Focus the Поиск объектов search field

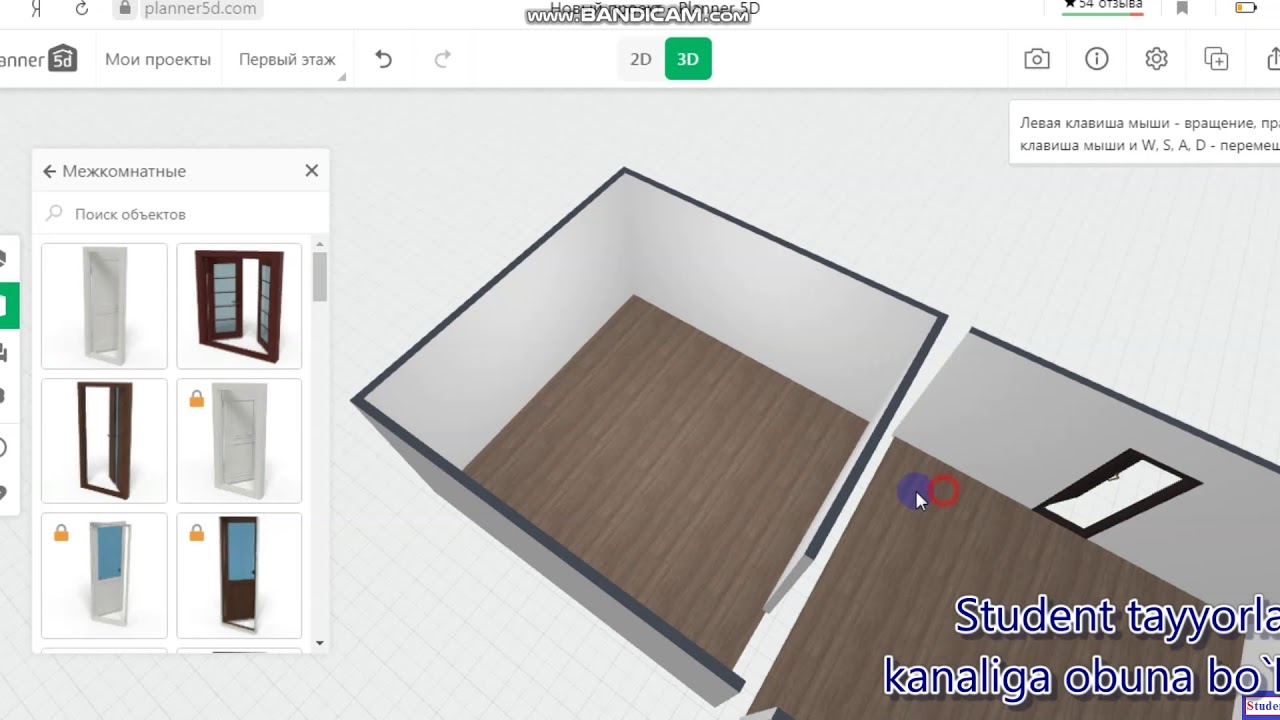pos(180,214)
